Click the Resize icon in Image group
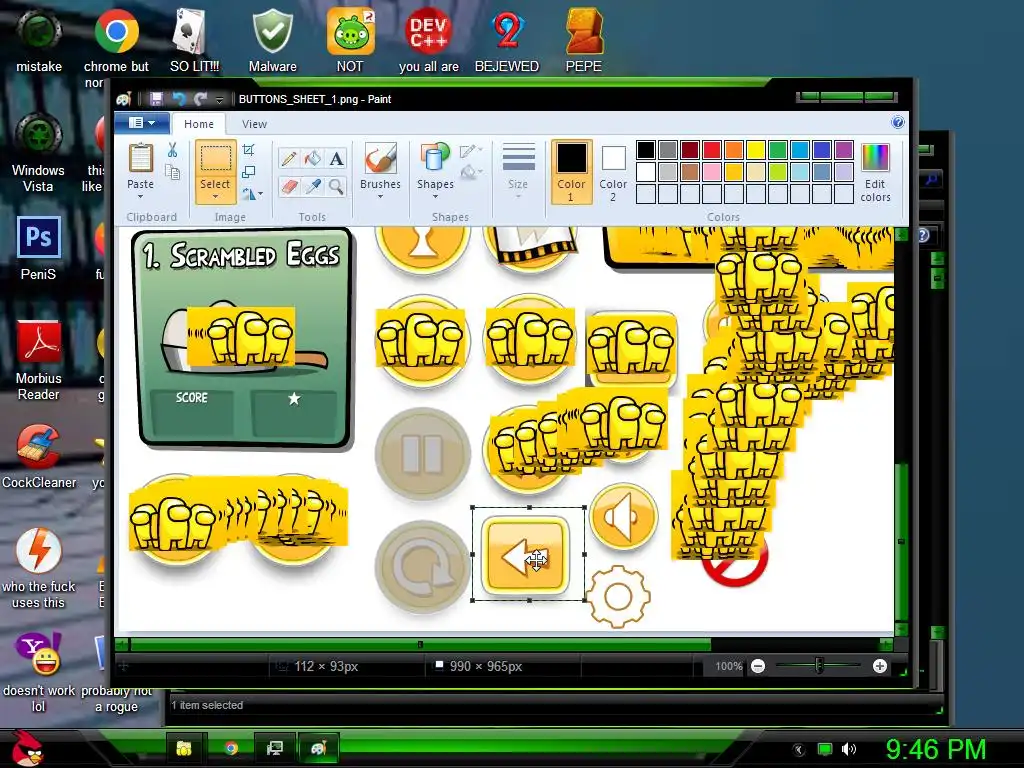The image size is (1024, 768). click(249, 172)
